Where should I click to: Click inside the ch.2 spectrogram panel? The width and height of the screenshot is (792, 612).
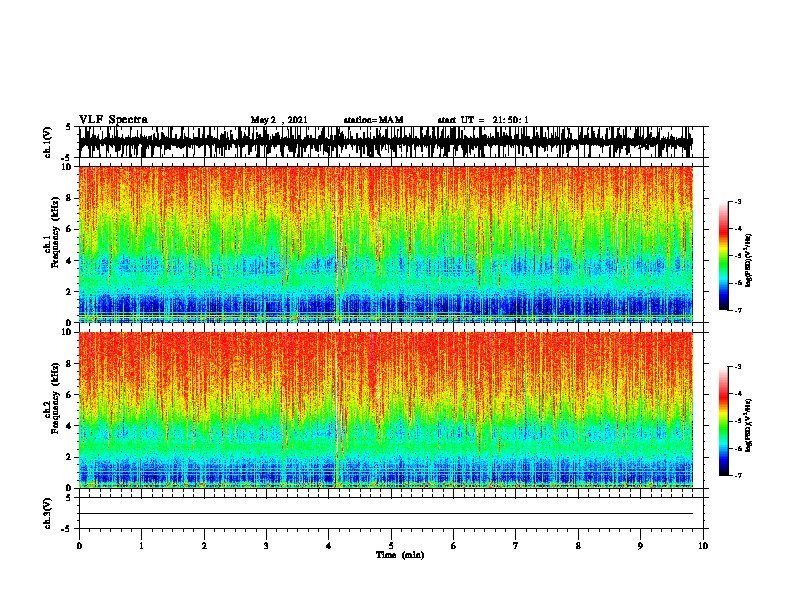[386, 410]
